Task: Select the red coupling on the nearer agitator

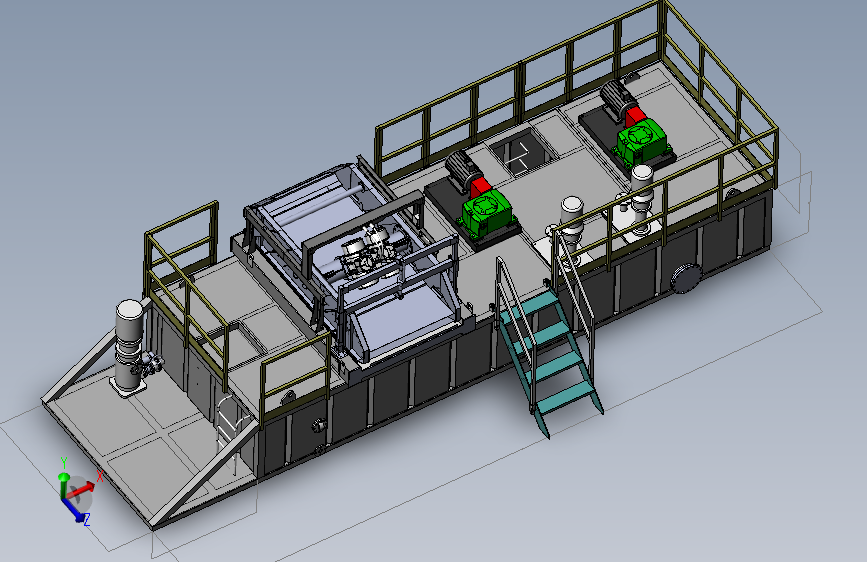Action: pos(479,187)
